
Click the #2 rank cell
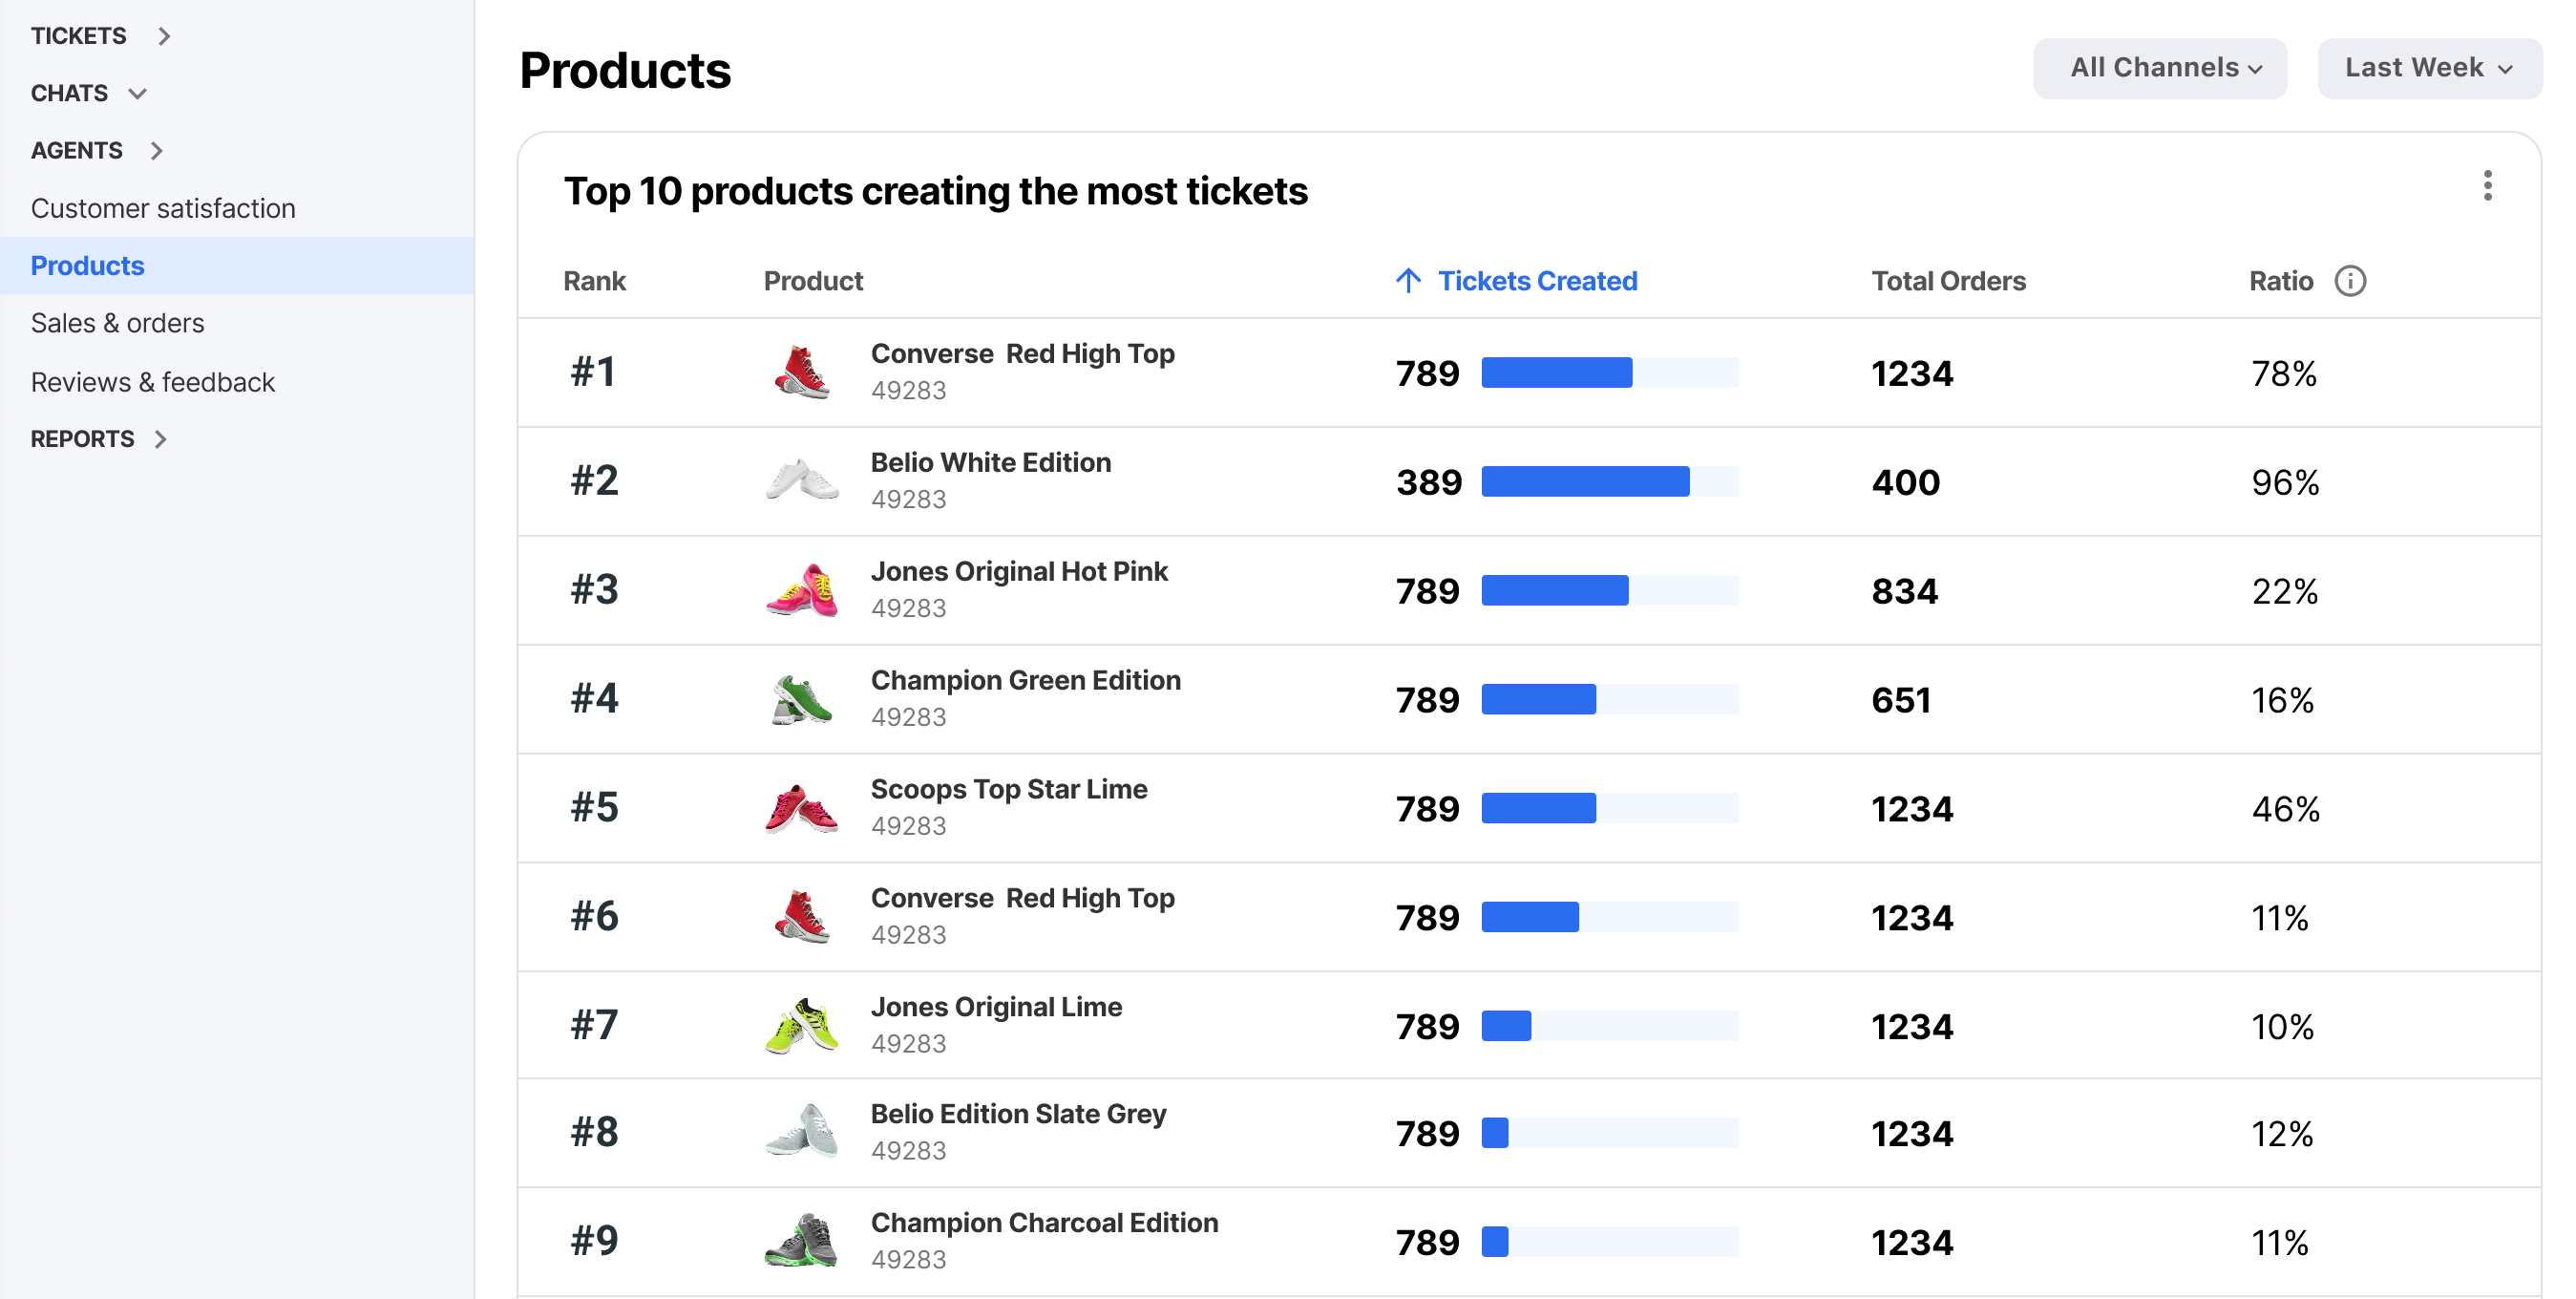pyautogui.click(x=594, y=481)
